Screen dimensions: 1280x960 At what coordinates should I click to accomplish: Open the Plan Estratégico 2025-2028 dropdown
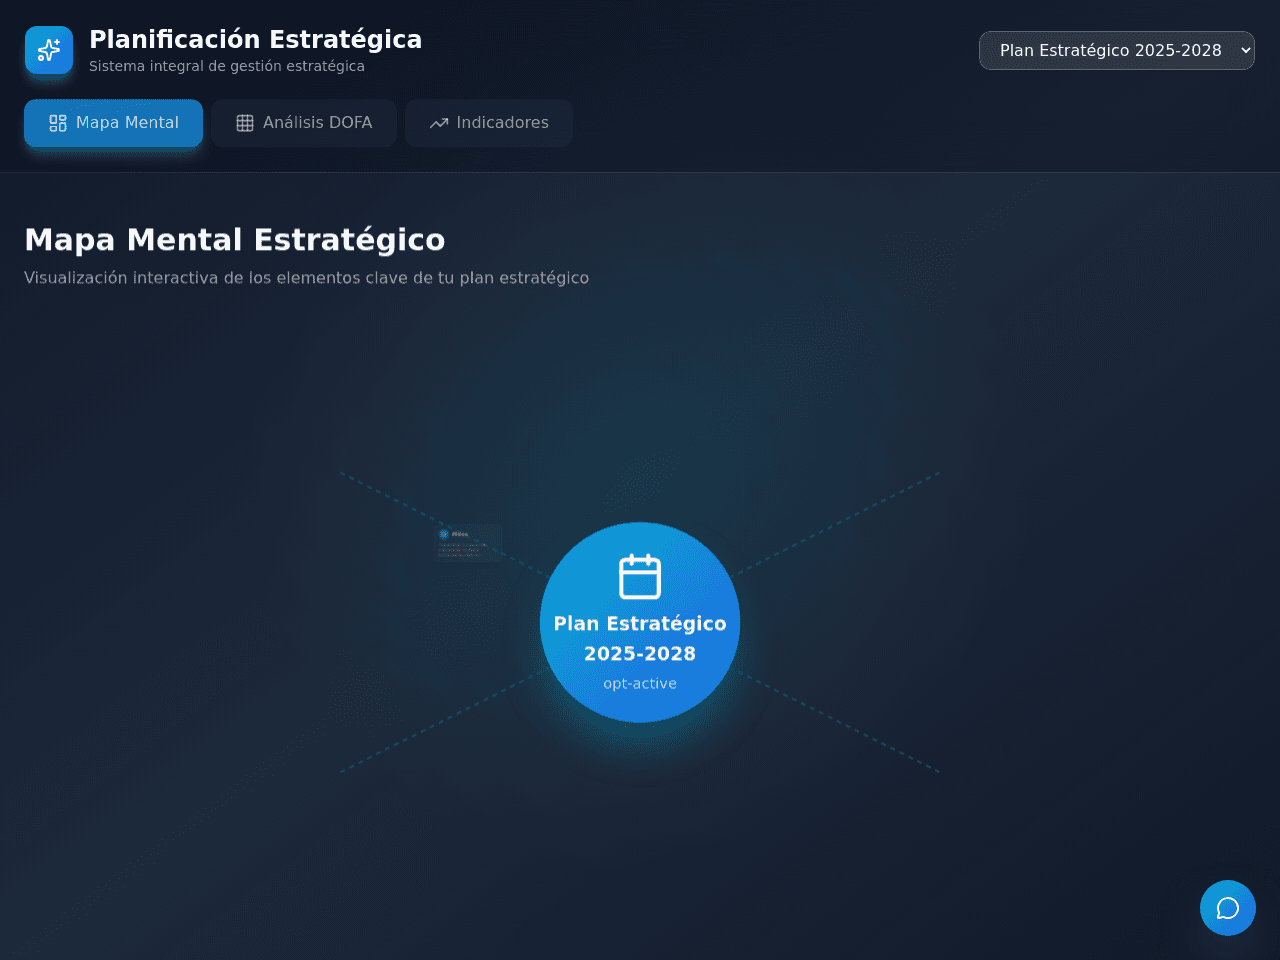(x=1116, y=50)
